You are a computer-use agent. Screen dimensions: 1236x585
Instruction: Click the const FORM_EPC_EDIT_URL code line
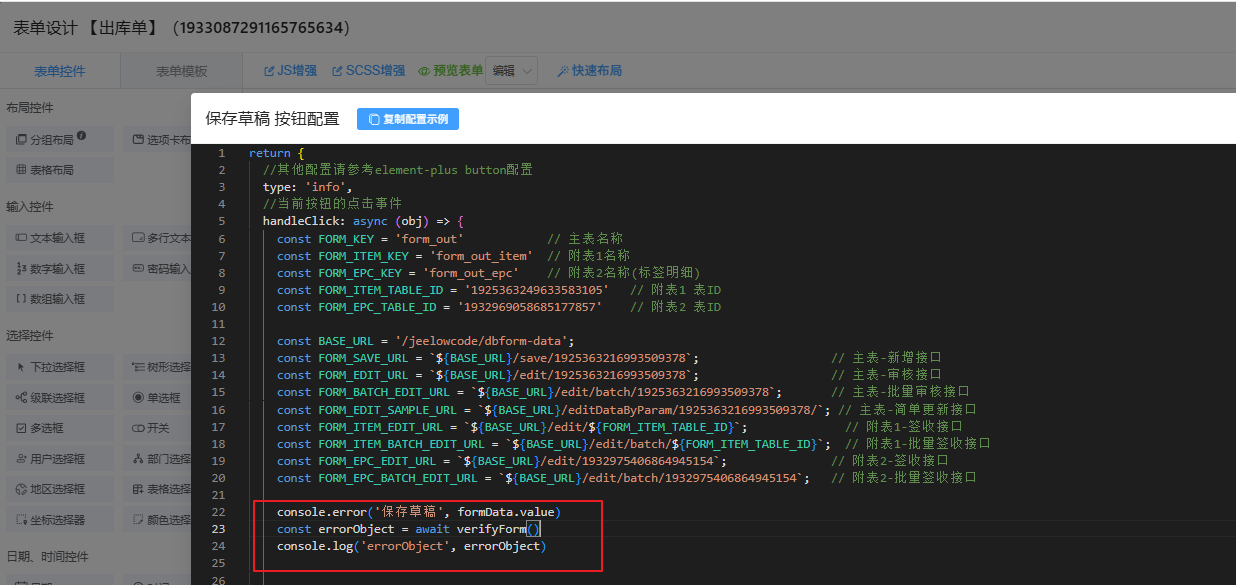[613, 461]
